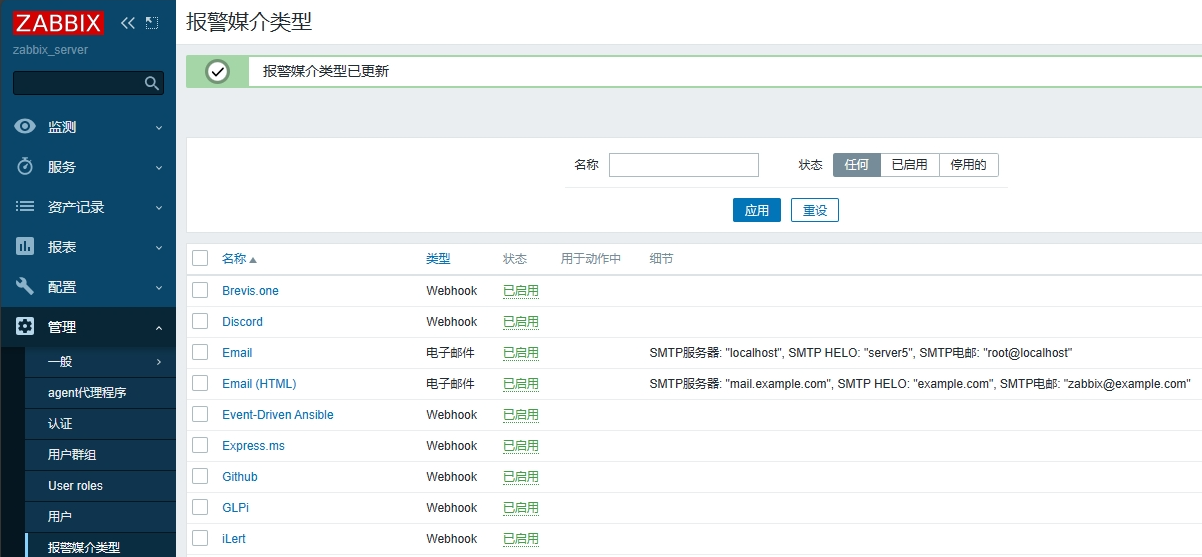
Task: Click the 报表 bar chart icon
Action: tap(25, 247)
